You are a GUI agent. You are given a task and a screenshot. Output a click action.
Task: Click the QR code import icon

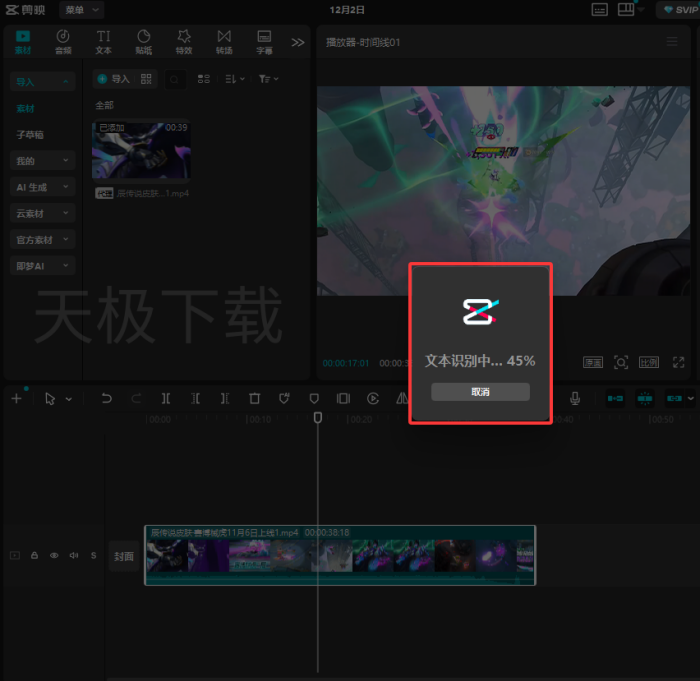(x=147, y=78)
